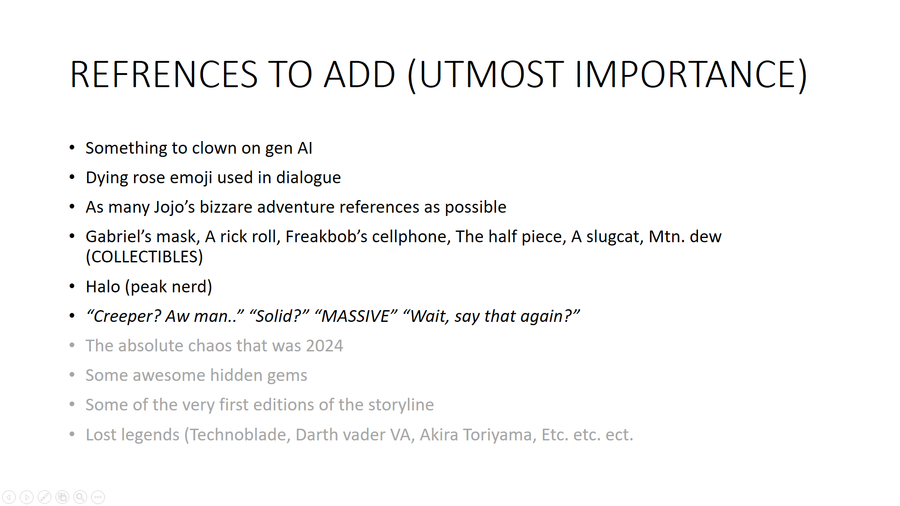Select the Dying rose emoji bullet text

(213, 177)
